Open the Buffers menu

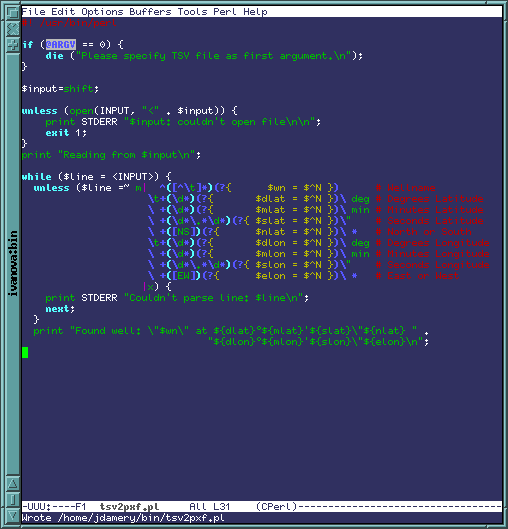tap(150, 12)
